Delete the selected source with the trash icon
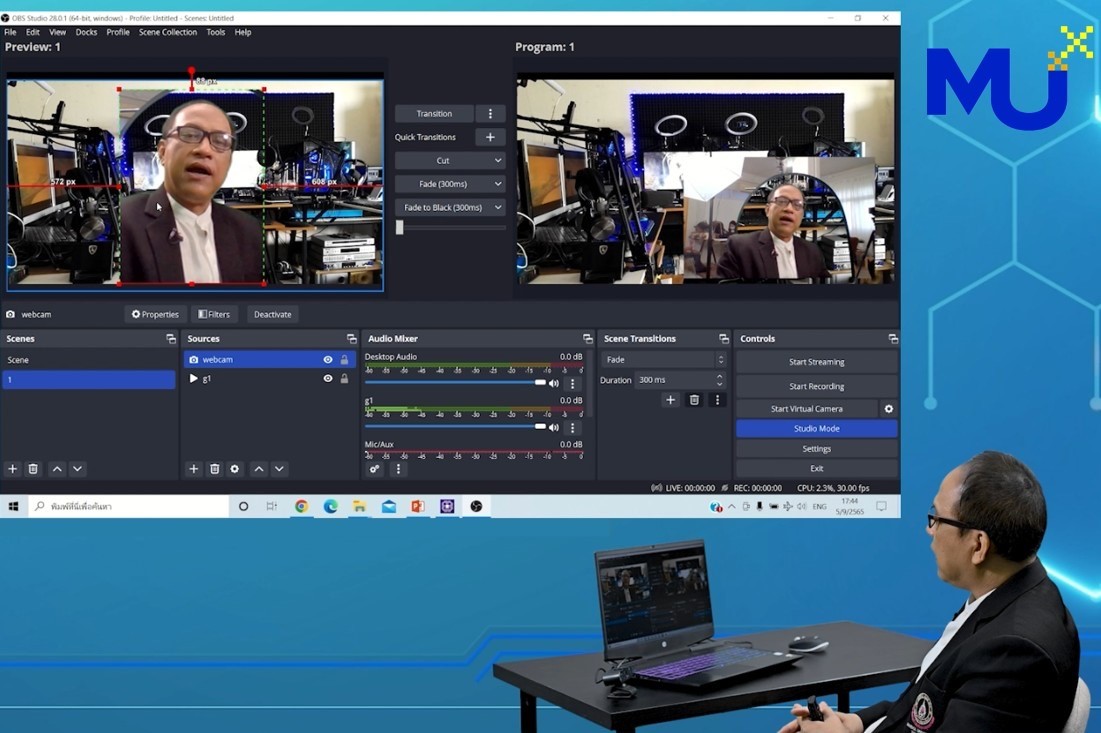Image resolution: width=1101 pixels, height=733 pixels. tap(215, 468)
